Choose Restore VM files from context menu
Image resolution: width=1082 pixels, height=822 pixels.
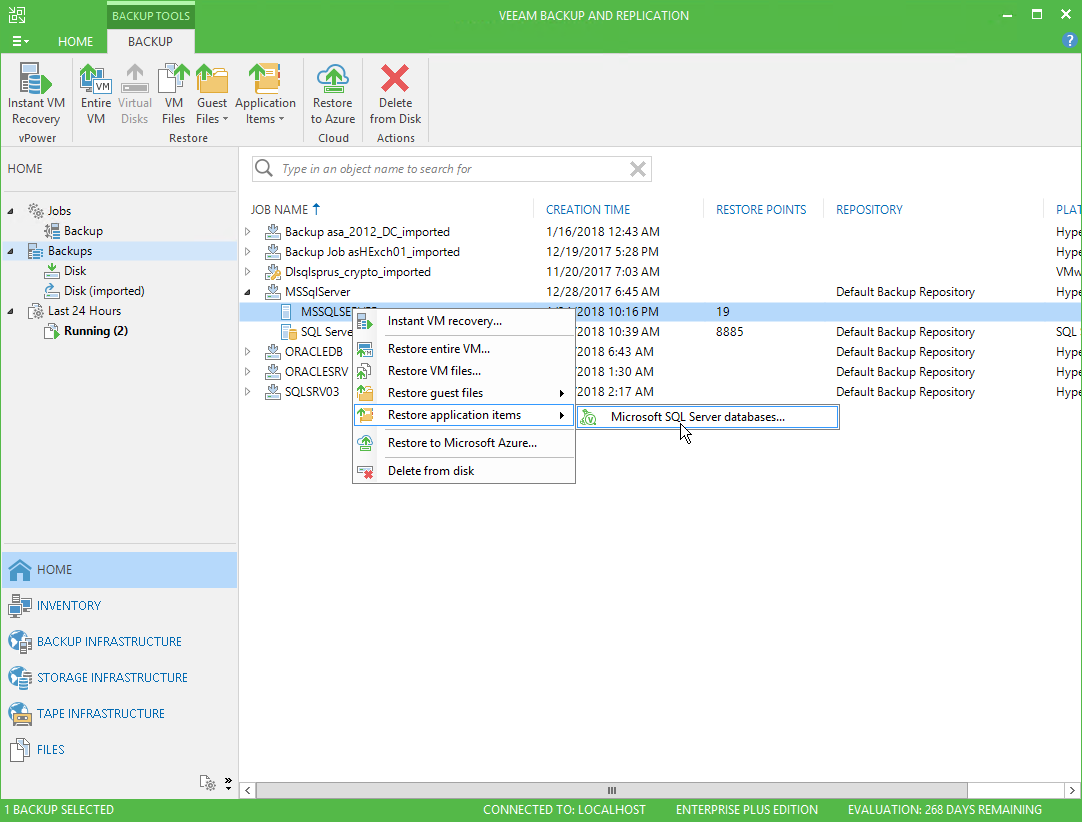point(464,371)
